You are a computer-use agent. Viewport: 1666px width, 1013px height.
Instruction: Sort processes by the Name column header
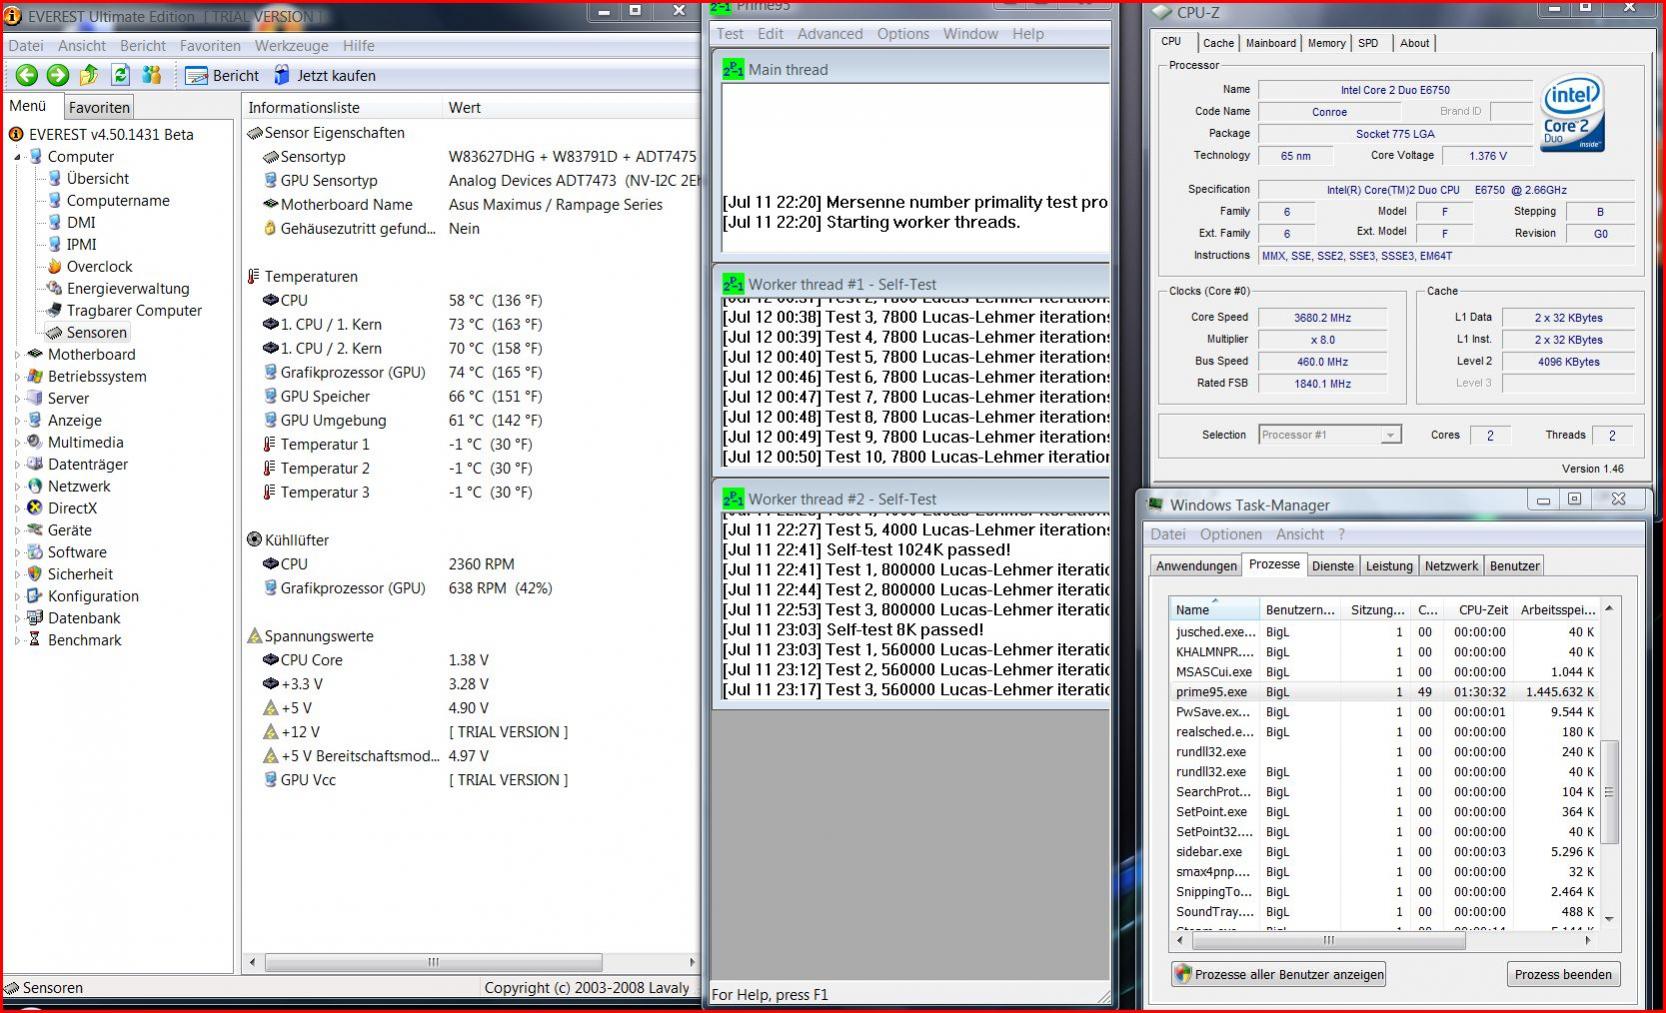pos(1214,609)
